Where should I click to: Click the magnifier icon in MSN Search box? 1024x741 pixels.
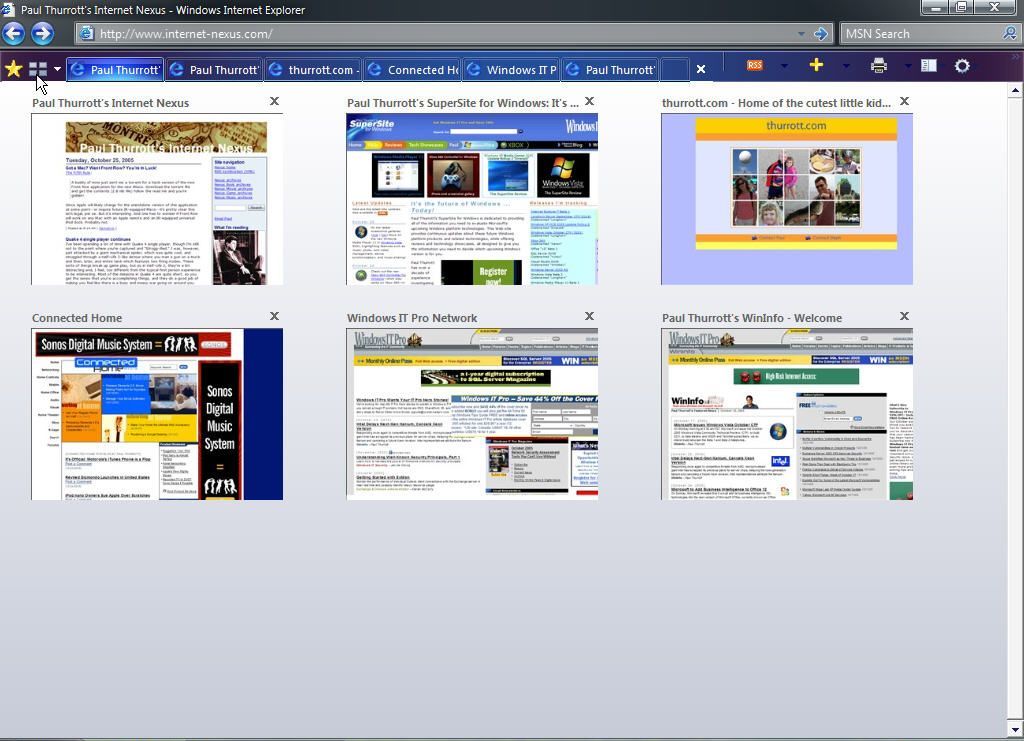(x=1010, y=33)
